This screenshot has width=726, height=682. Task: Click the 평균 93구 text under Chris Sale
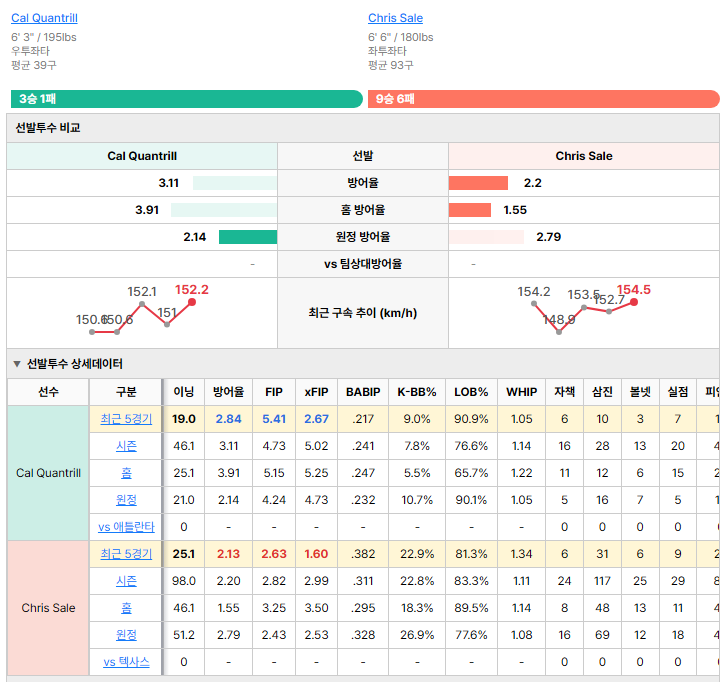tap(391, 65)
